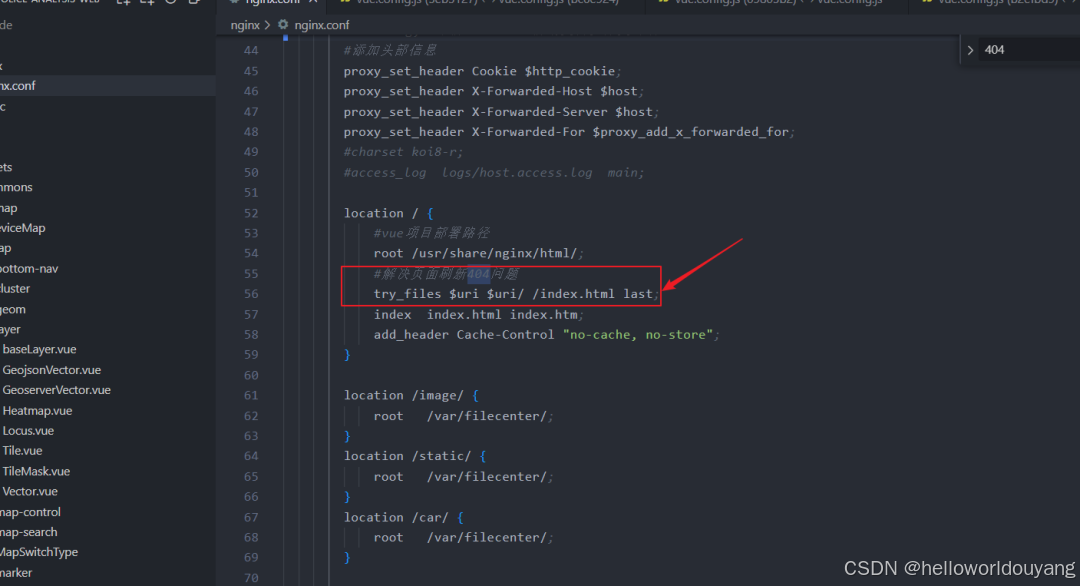Expand the deviceMap folder in explorer
The height and width of the screenshot is (586, 1080).
[23, 228]
